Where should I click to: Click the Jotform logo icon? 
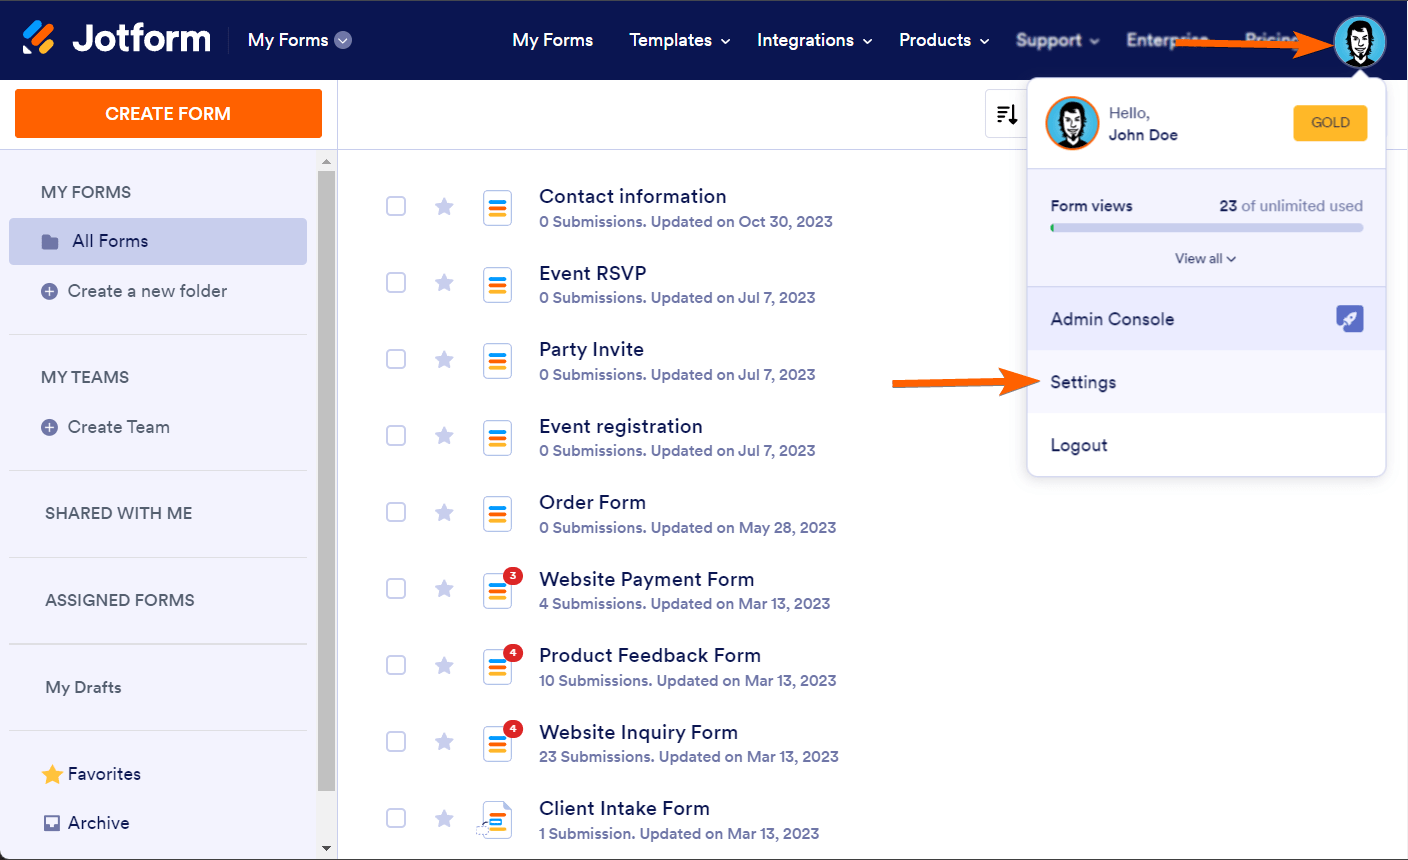39,39
